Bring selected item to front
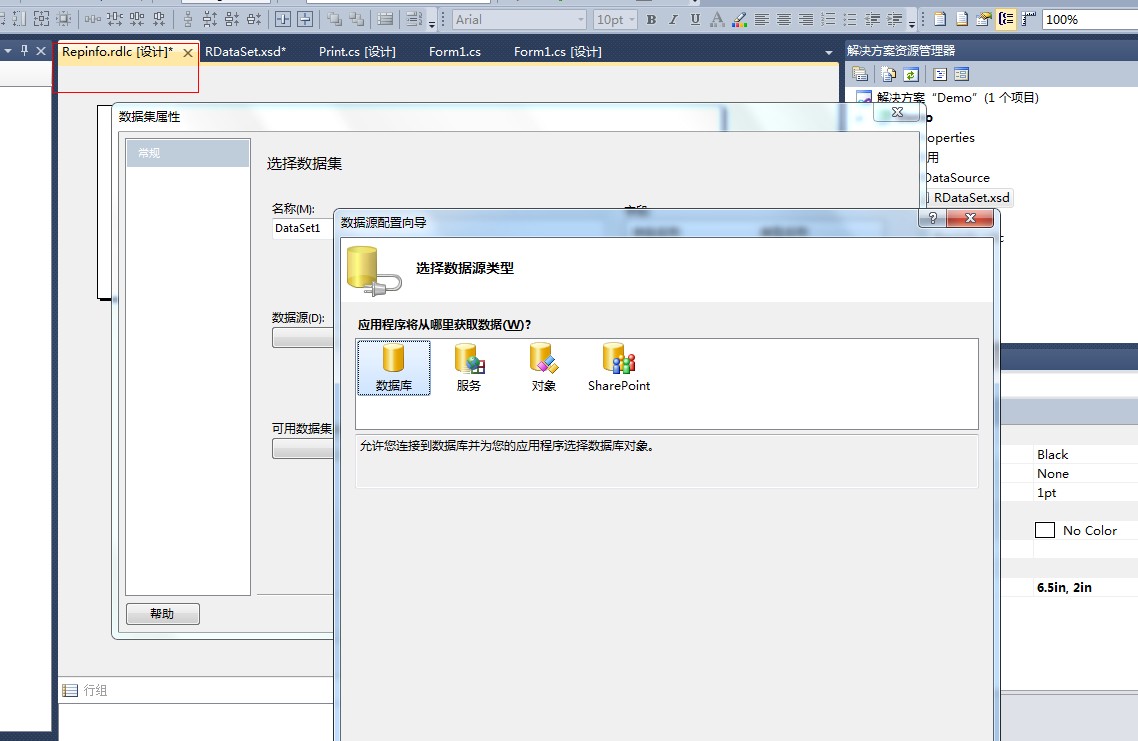Image resolution: width=1138 pixels, height=741 pixels. [335, 20]
